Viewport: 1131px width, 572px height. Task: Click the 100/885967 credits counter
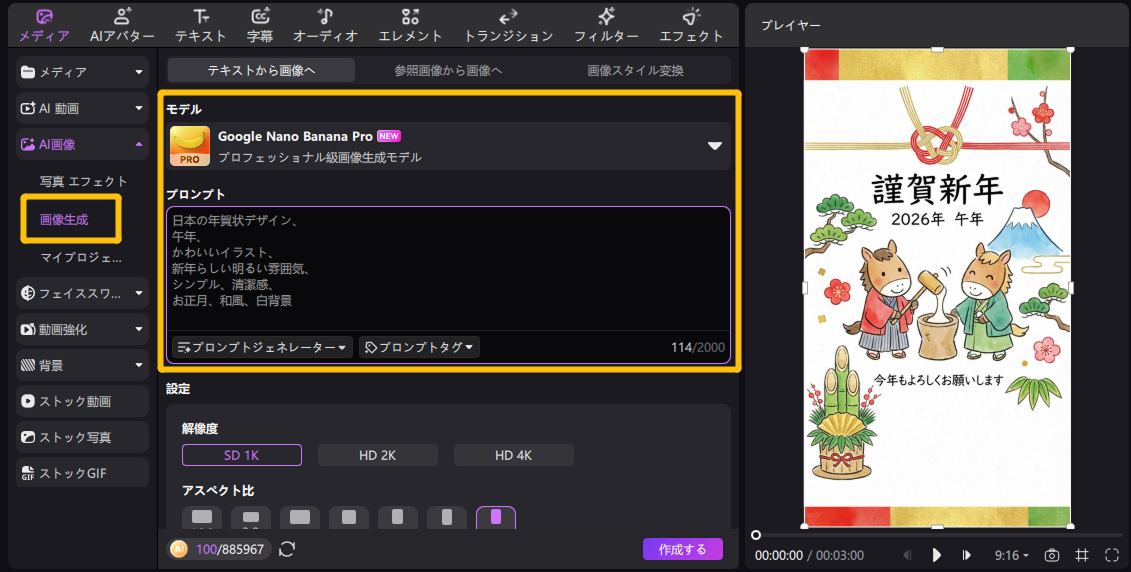pyautogui.click(x=229, y=549)
